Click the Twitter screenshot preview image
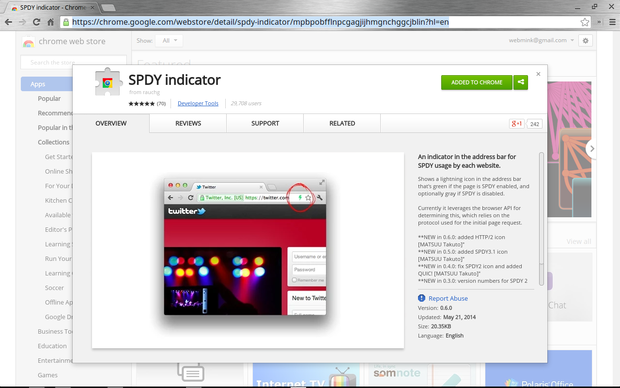620x388 pixels. click(x=245, y=247)
